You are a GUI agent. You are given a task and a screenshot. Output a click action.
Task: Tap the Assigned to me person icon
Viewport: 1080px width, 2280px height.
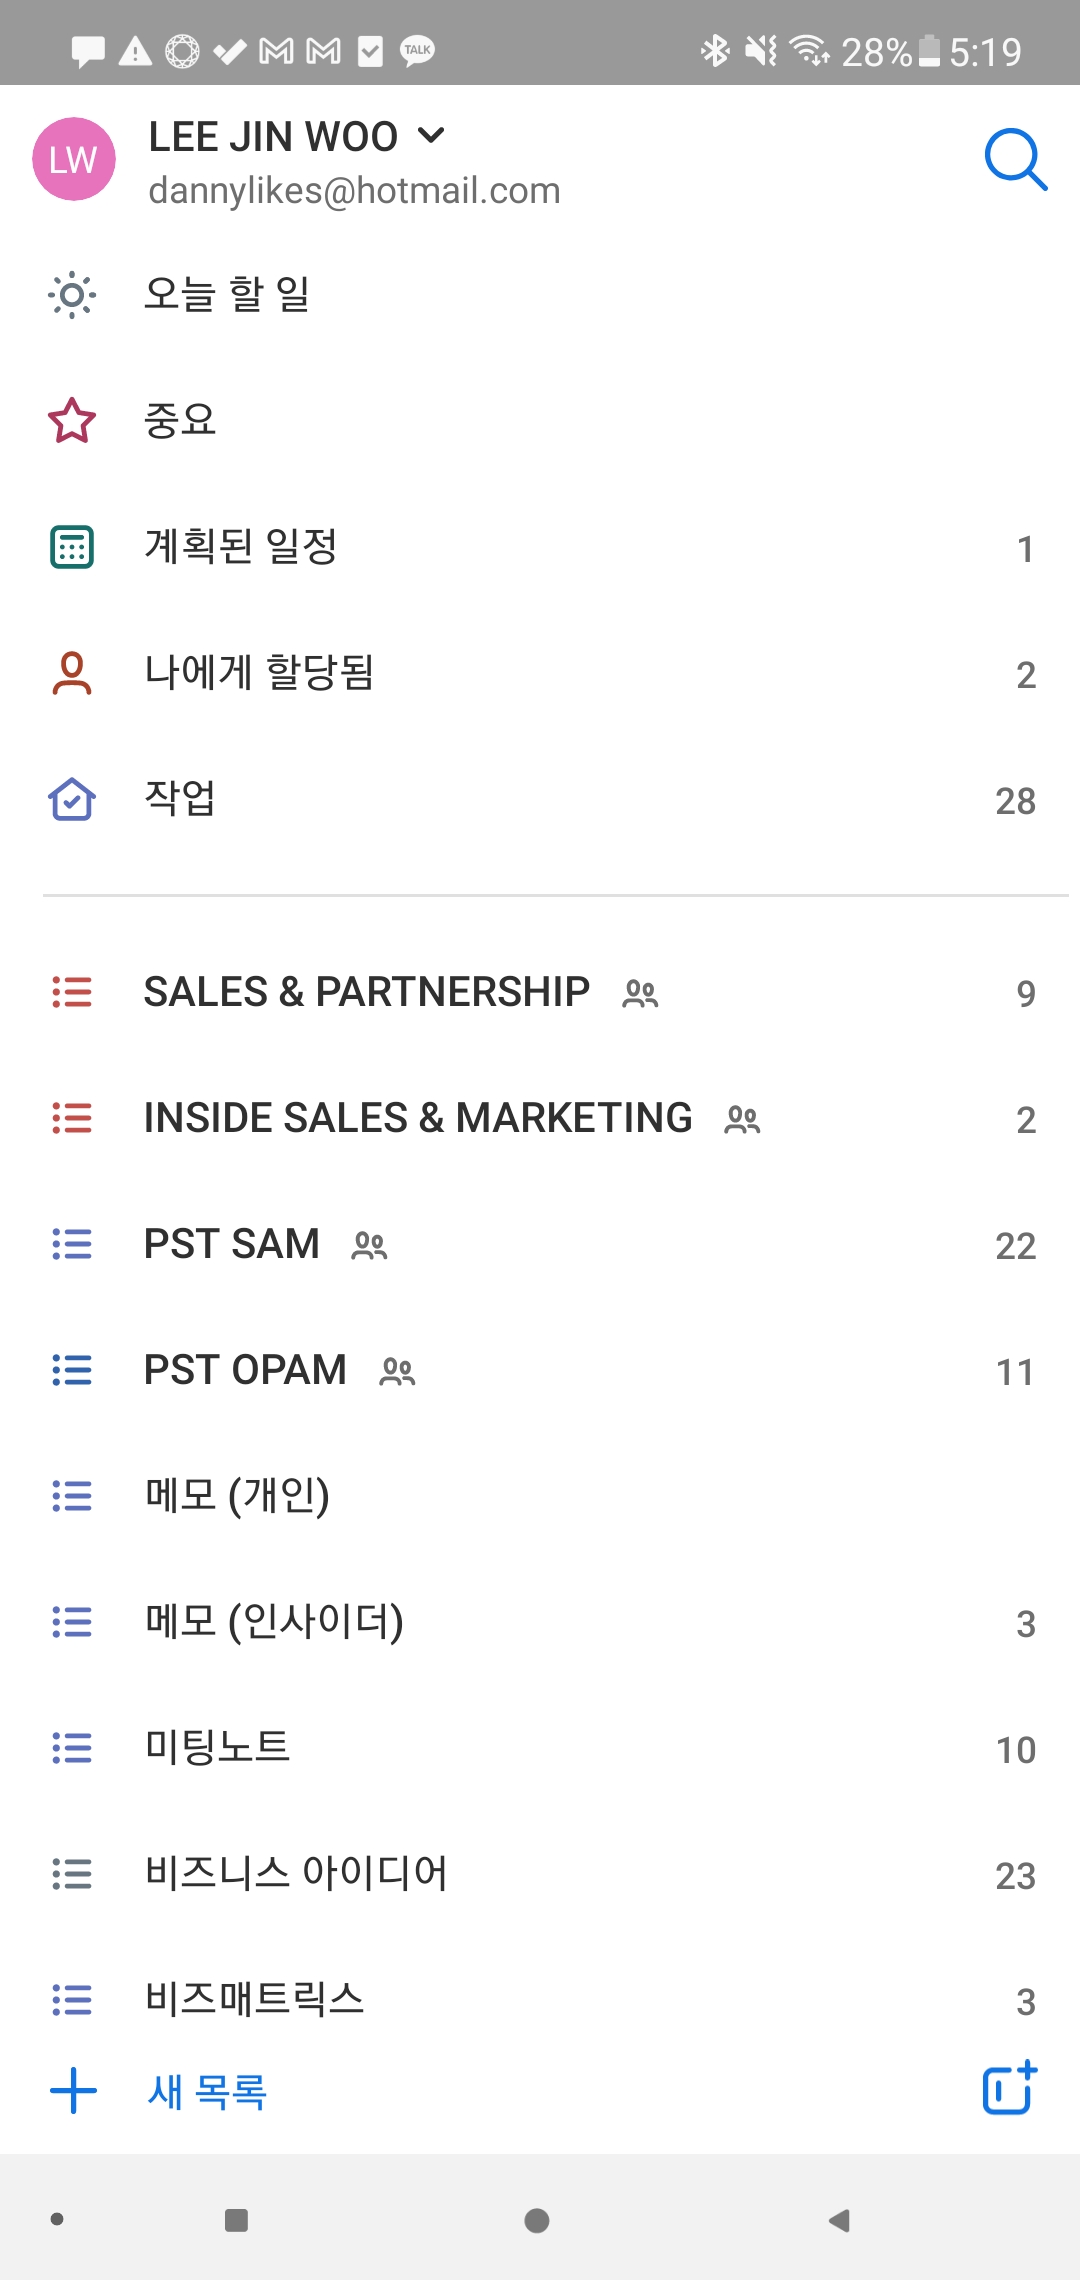tap(72, 673)
